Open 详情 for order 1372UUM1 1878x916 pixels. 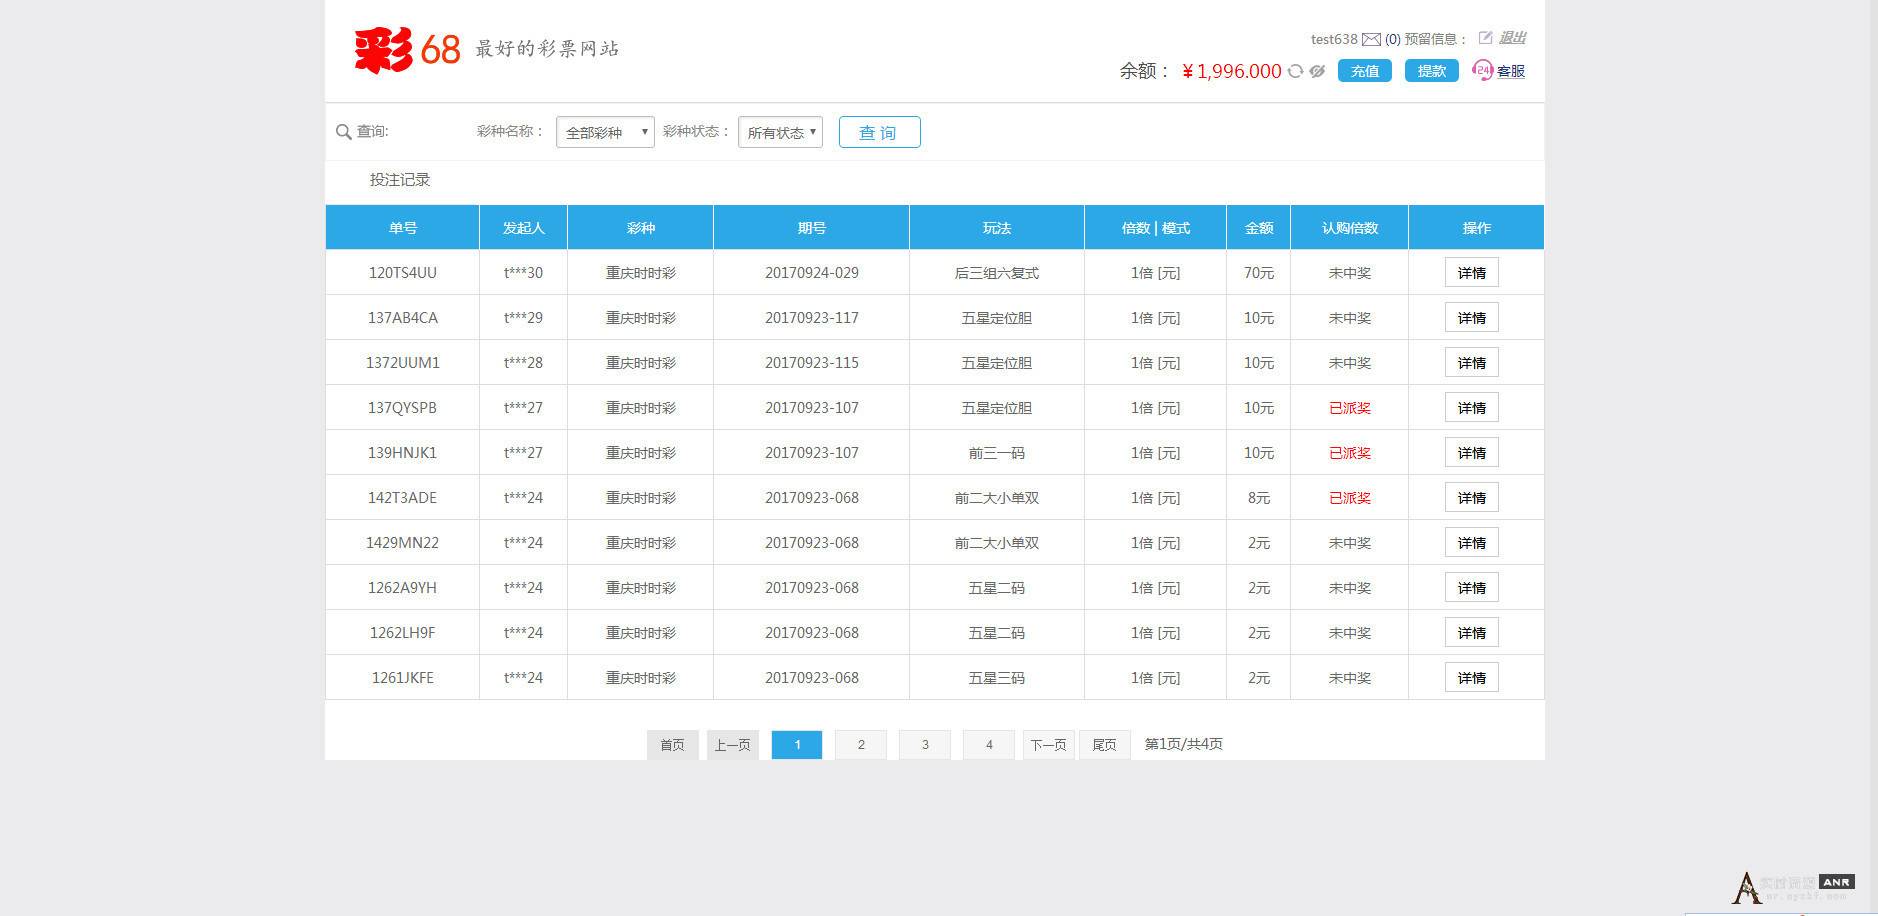pos(1472,363)
